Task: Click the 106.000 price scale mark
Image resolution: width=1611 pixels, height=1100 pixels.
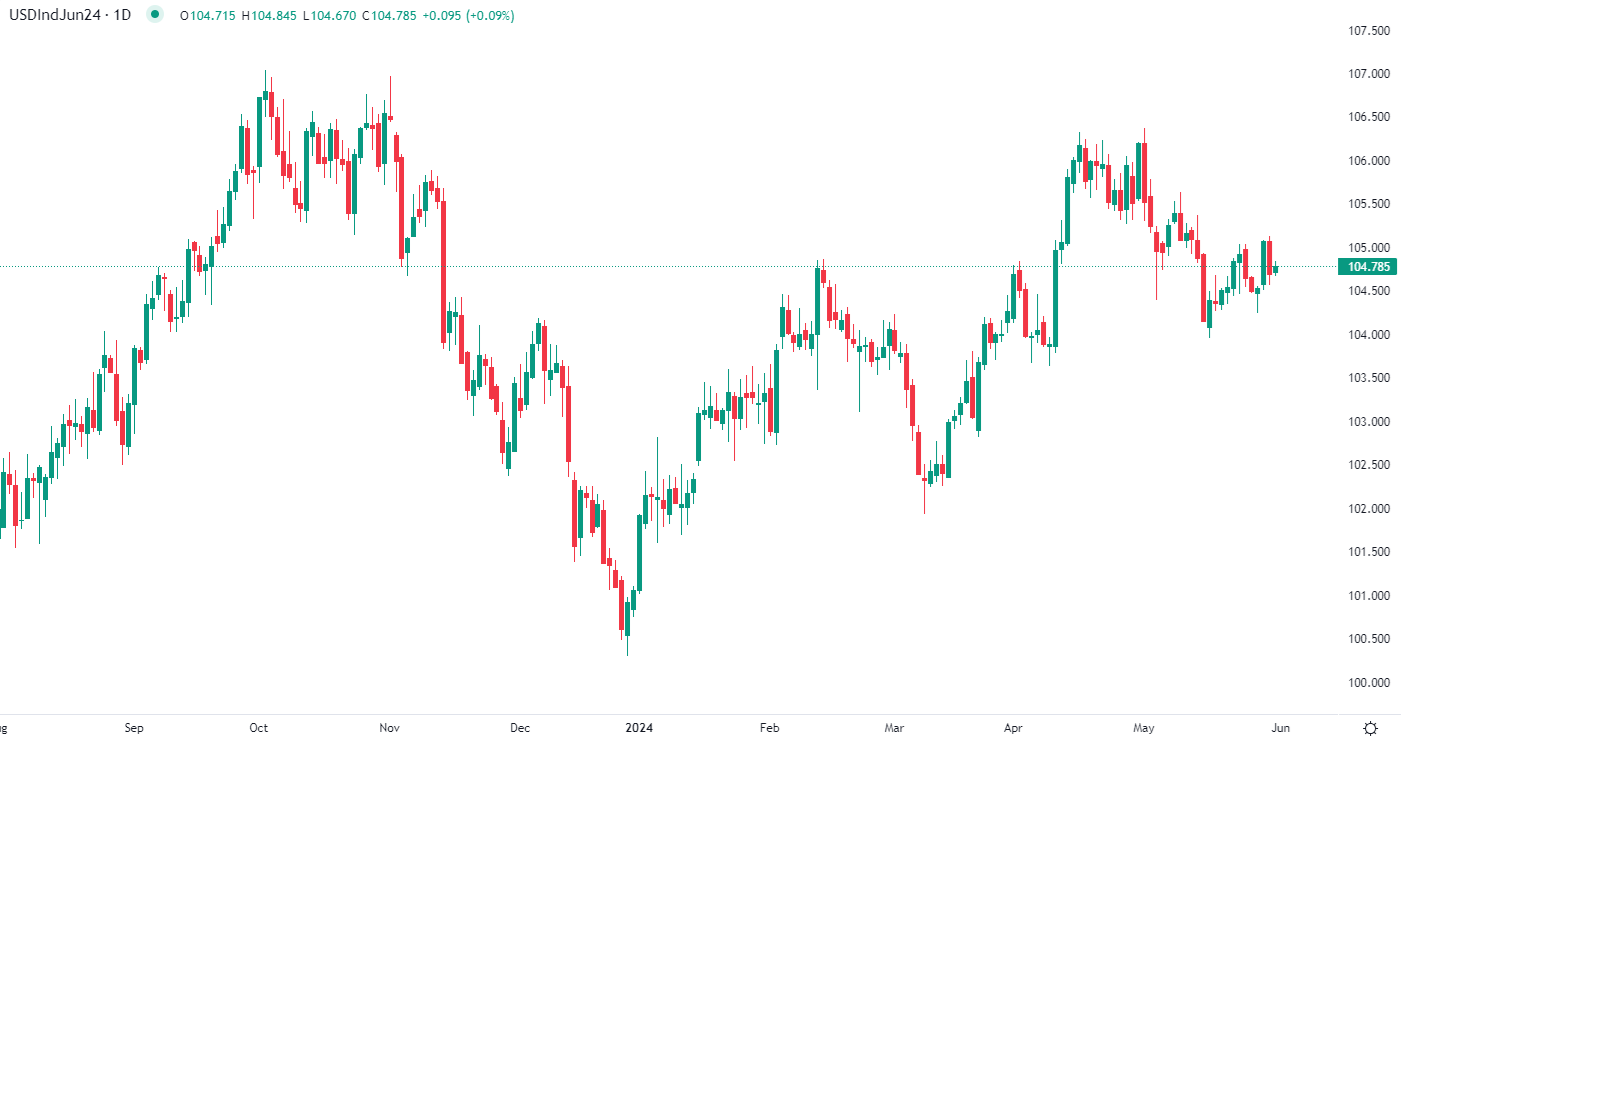Action: coord(1368,161)
